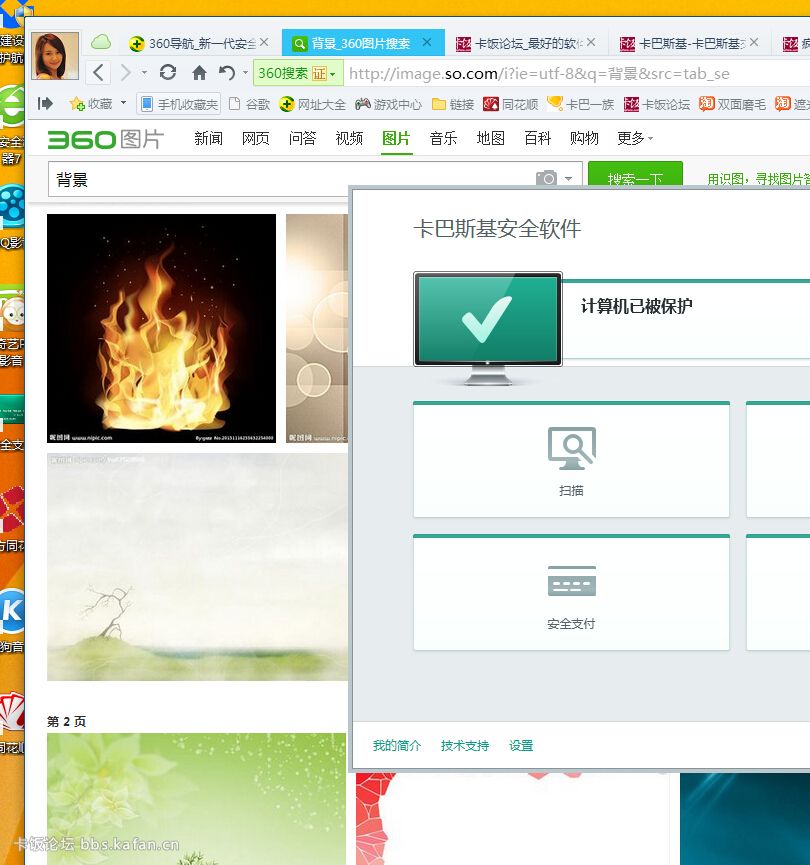The width and height of the screenshot is (810, 865).
Task: Select 购物 in the 360 navigation
Action: [x=584, y=138]
